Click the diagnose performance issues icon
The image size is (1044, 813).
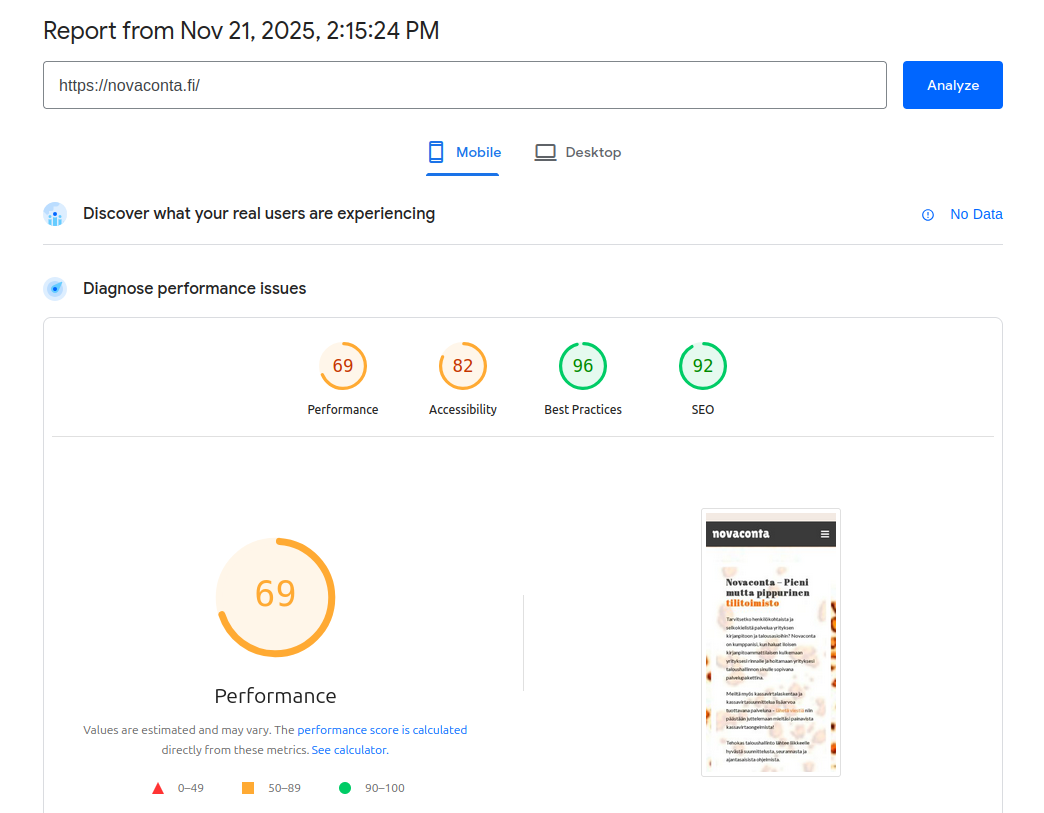point(55,289)
